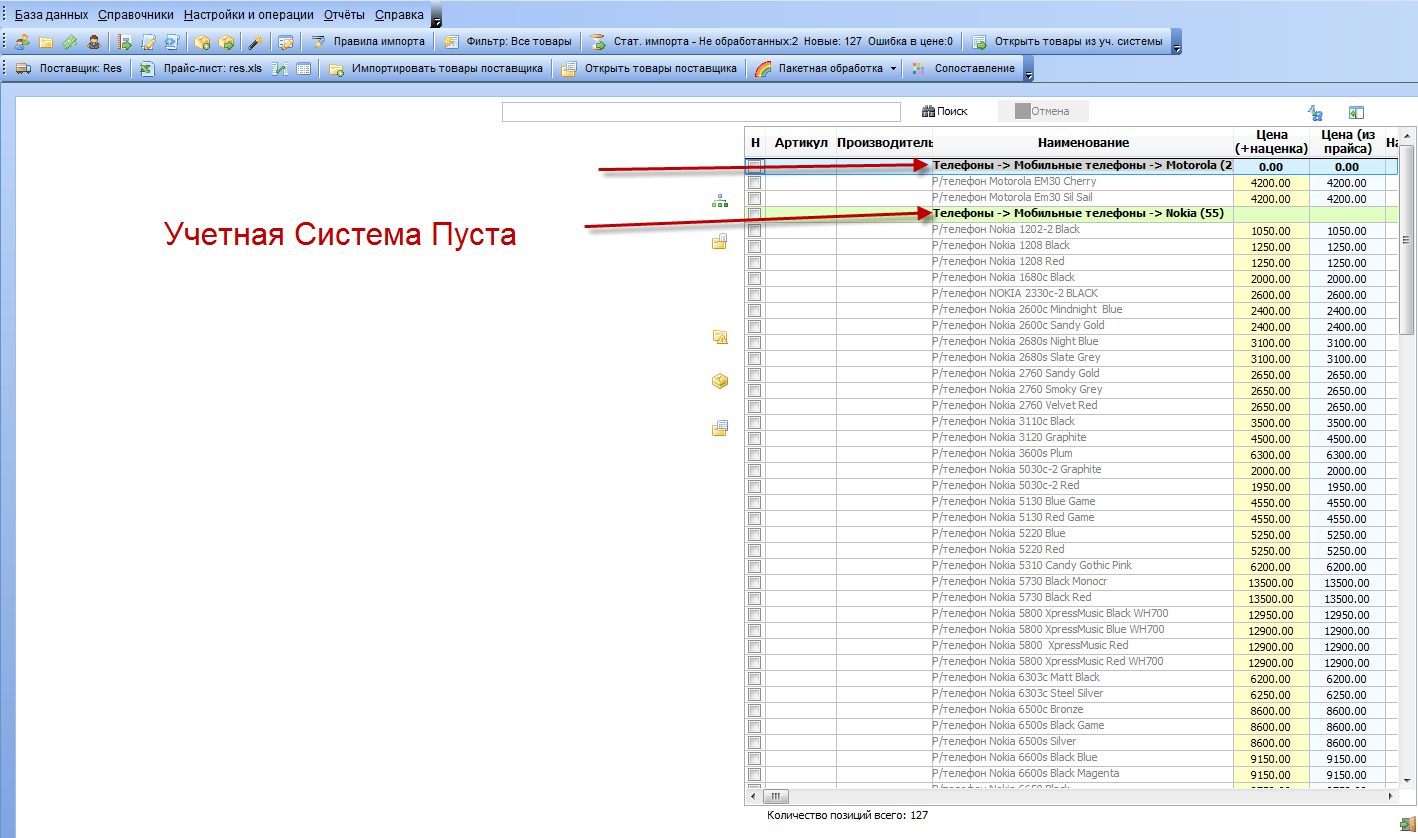The image size is (1418, 838).
Task: Click the Поиск button
Action: (x=945, y=112)
